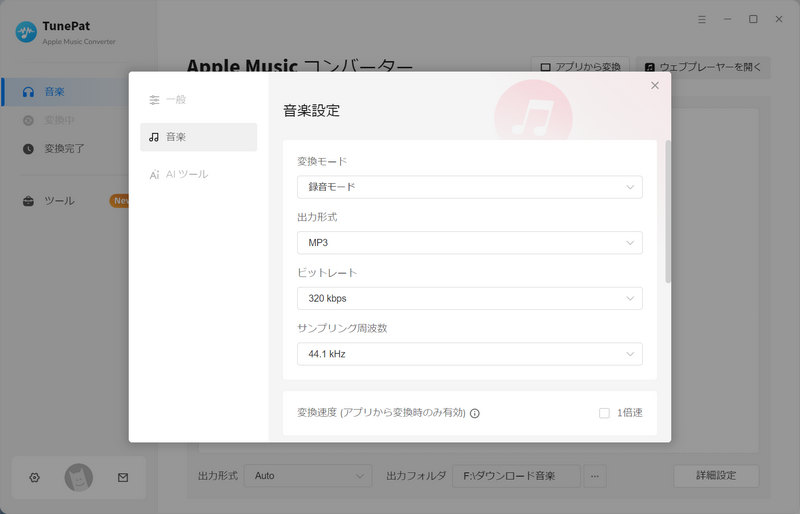Open the 出力形式 dropdown showing MP3
This screenshot has width=800, height=514.
click(x=469, y=242)
